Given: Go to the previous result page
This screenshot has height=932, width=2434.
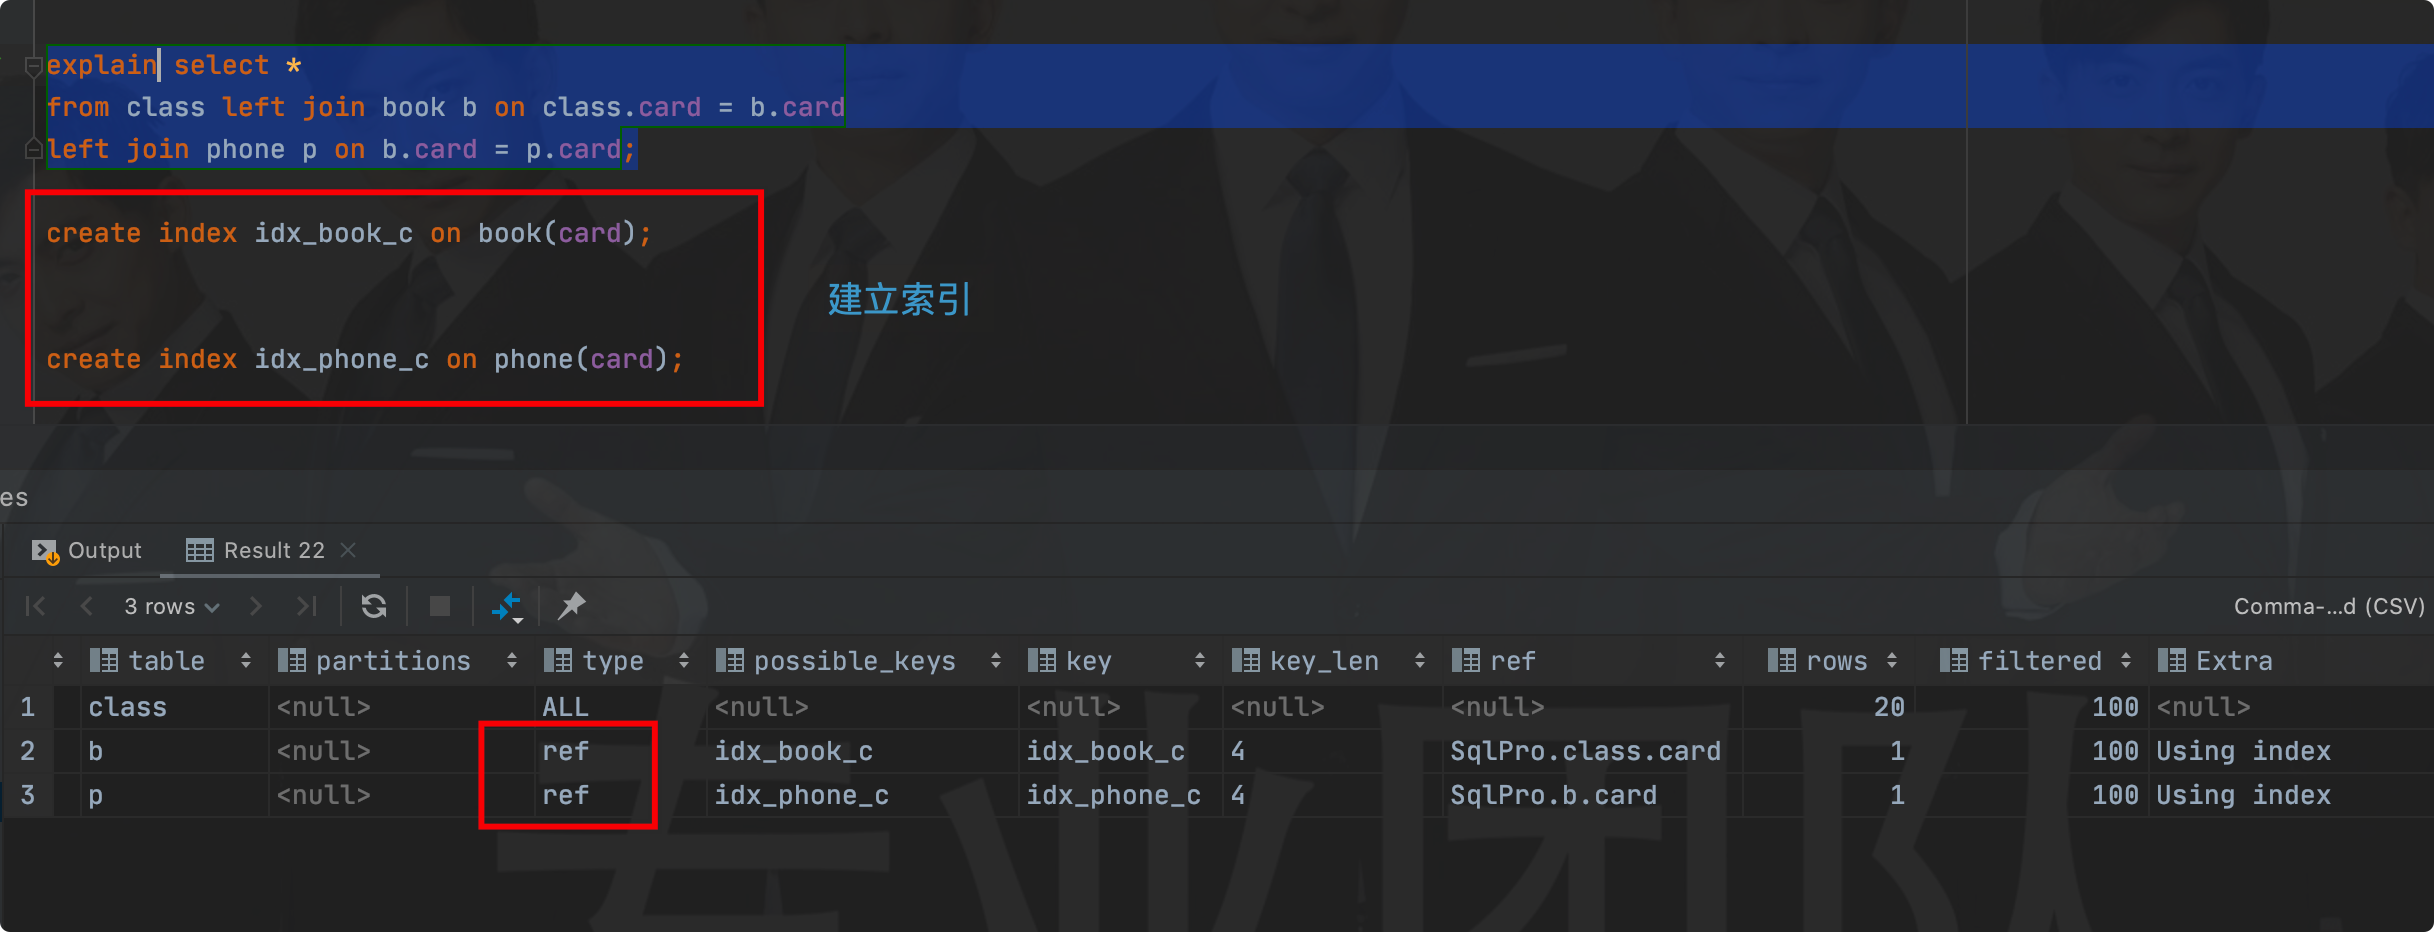Looking at the screenshot, I should click(86, 606).
